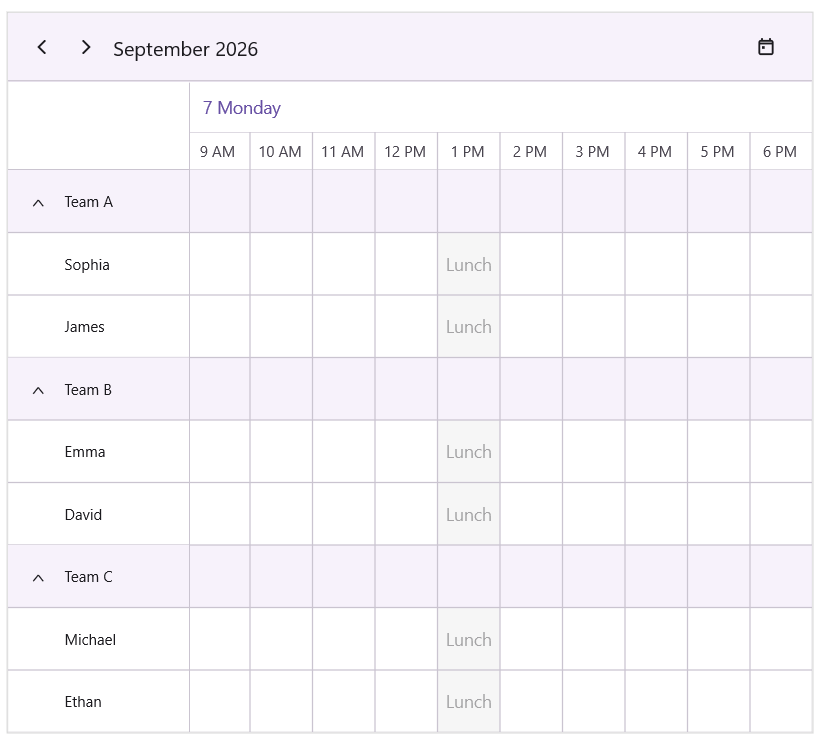Click the 2 PM time header
820x740 pixels.
click(531, 151)
